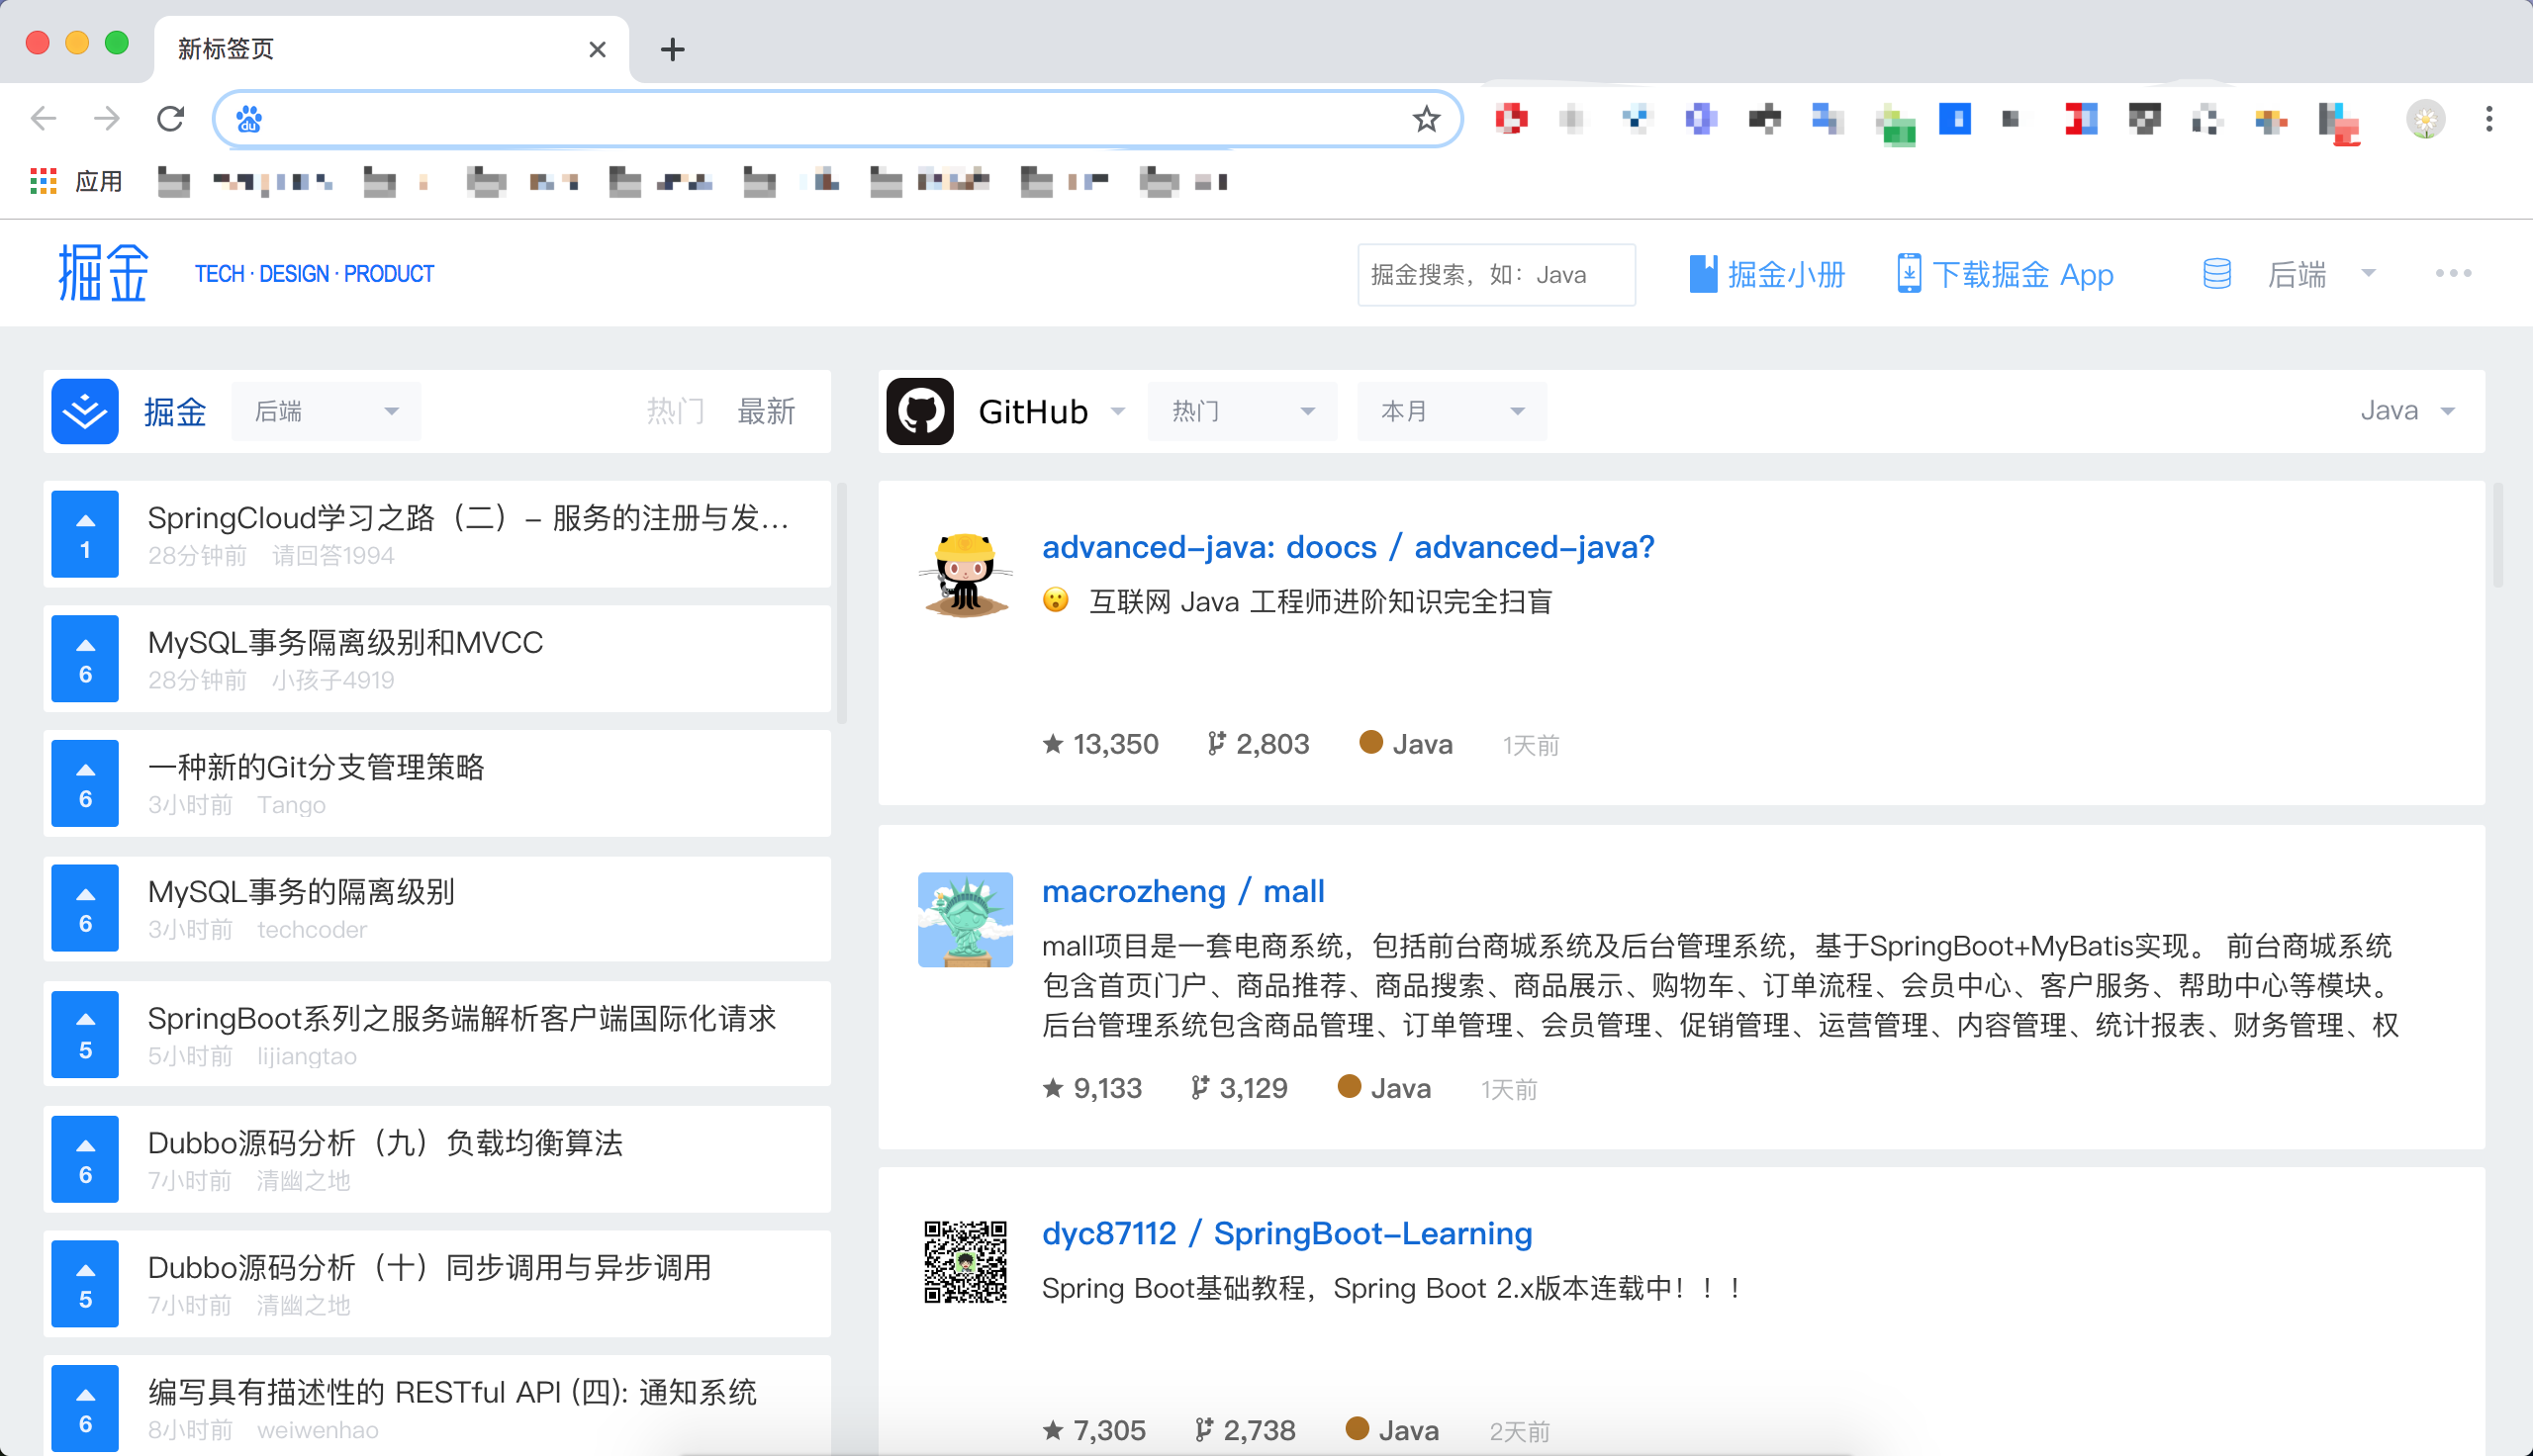Bookmark this page with the star icon
Screen dimensions: 2533x1456
(x=1426, y=119)
